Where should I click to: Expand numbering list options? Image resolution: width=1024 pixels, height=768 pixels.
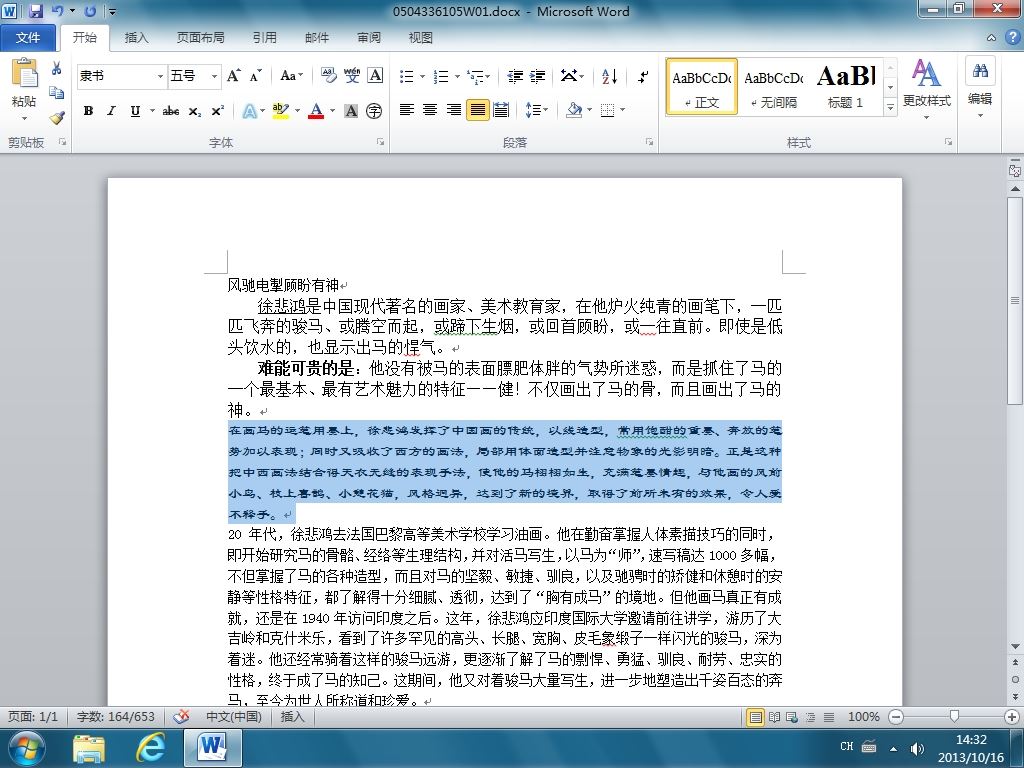click(457, 76)
